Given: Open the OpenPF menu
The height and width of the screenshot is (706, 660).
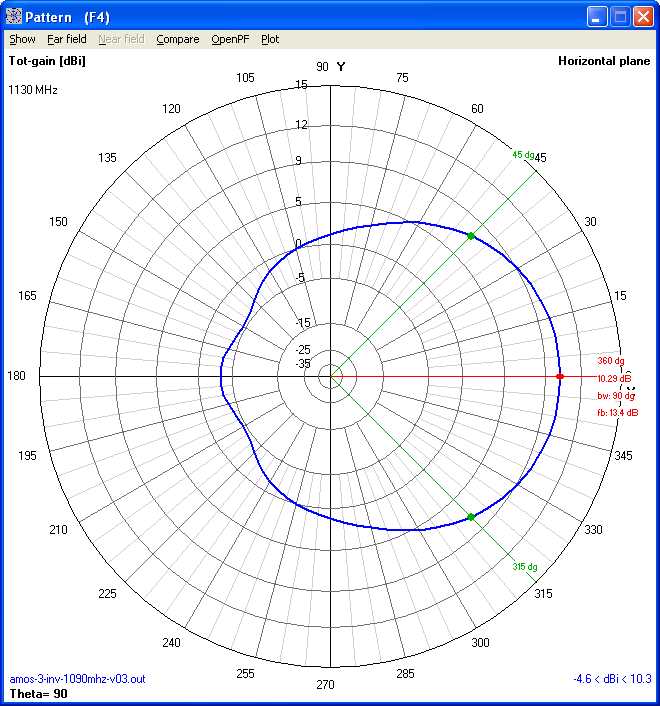Looking at the screenshot, I should point(230,40).
